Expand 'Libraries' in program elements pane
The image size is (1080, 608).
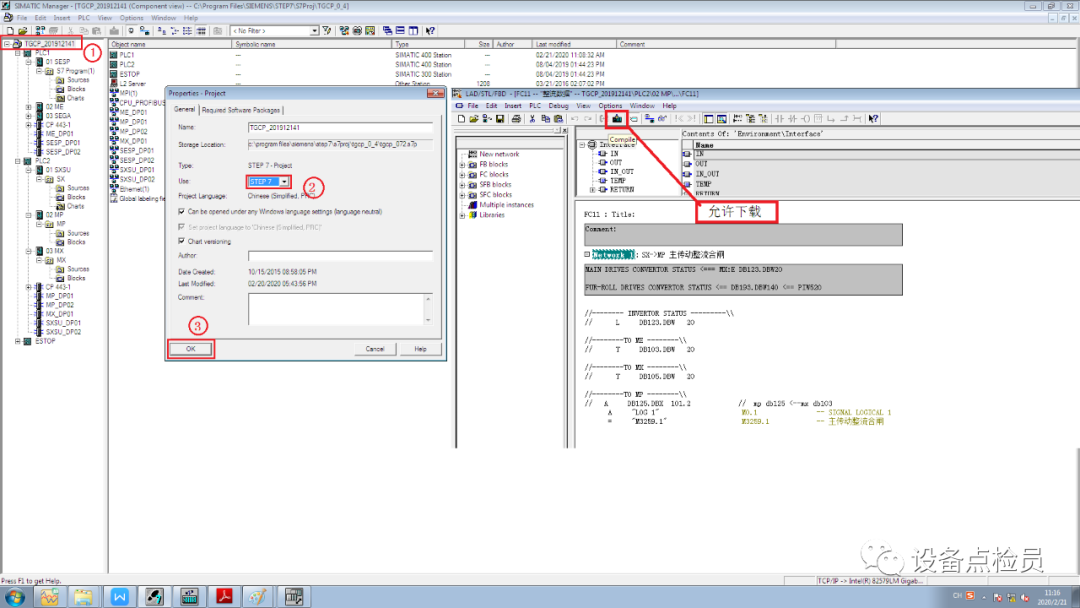pos(462,216)
